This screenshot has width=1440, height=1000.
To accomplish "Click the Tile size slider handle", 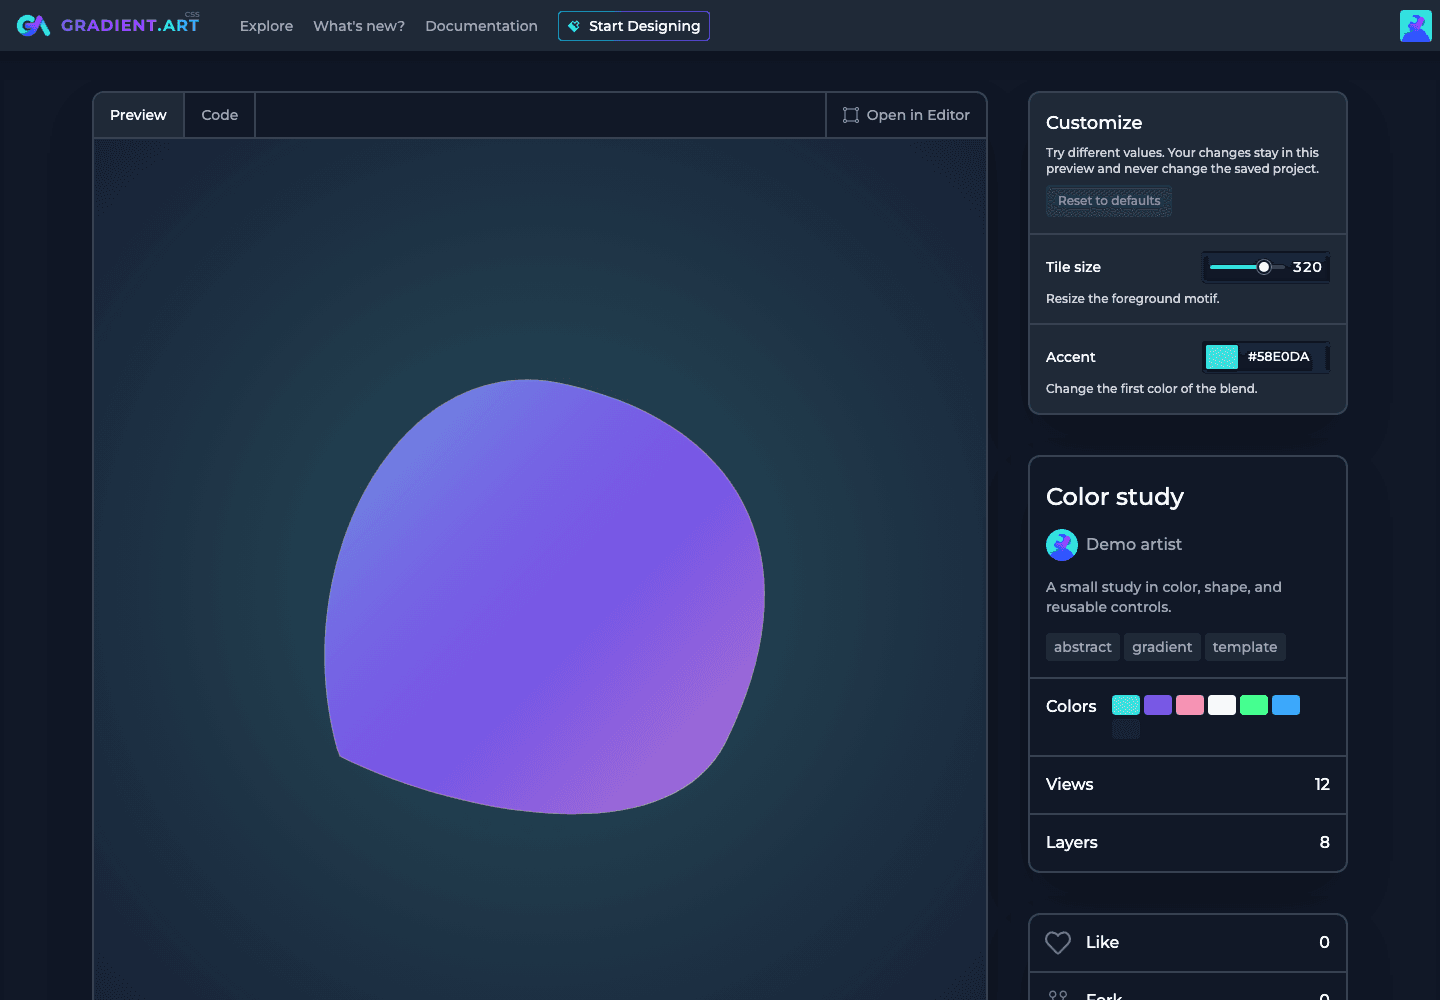I will point(1264,267).
